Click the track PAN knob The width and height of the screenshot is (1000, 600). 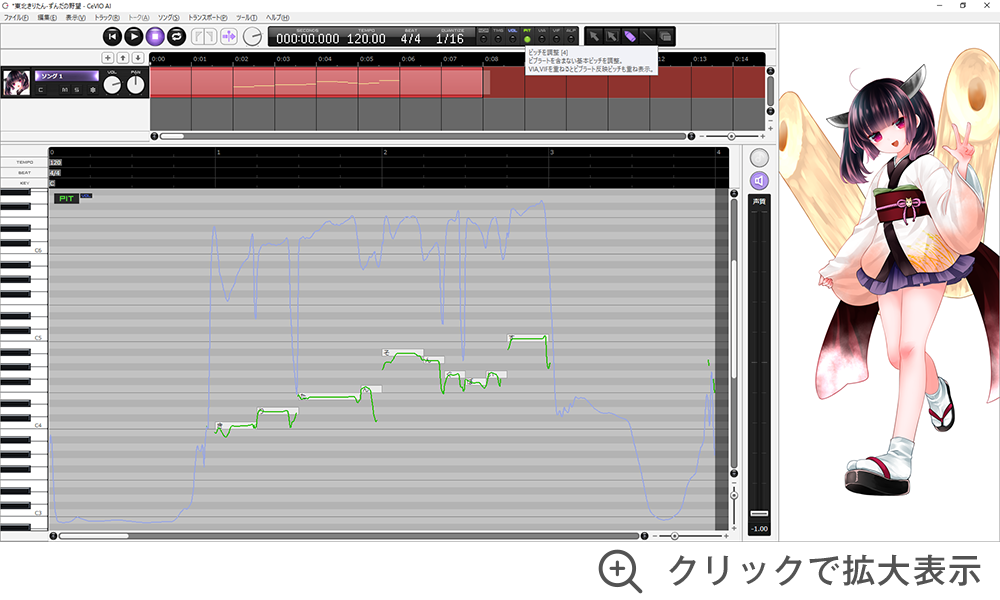point(136,84)
